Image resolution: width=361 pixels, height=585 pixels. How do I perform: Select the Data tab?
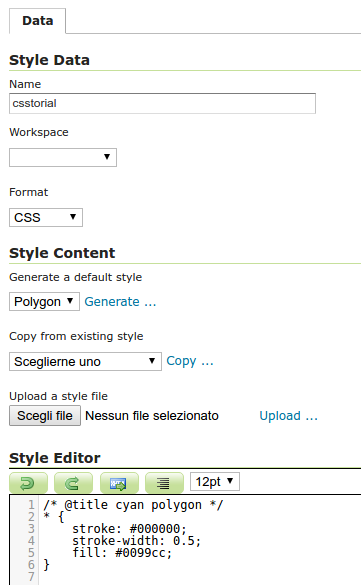[x=38, y=21]
